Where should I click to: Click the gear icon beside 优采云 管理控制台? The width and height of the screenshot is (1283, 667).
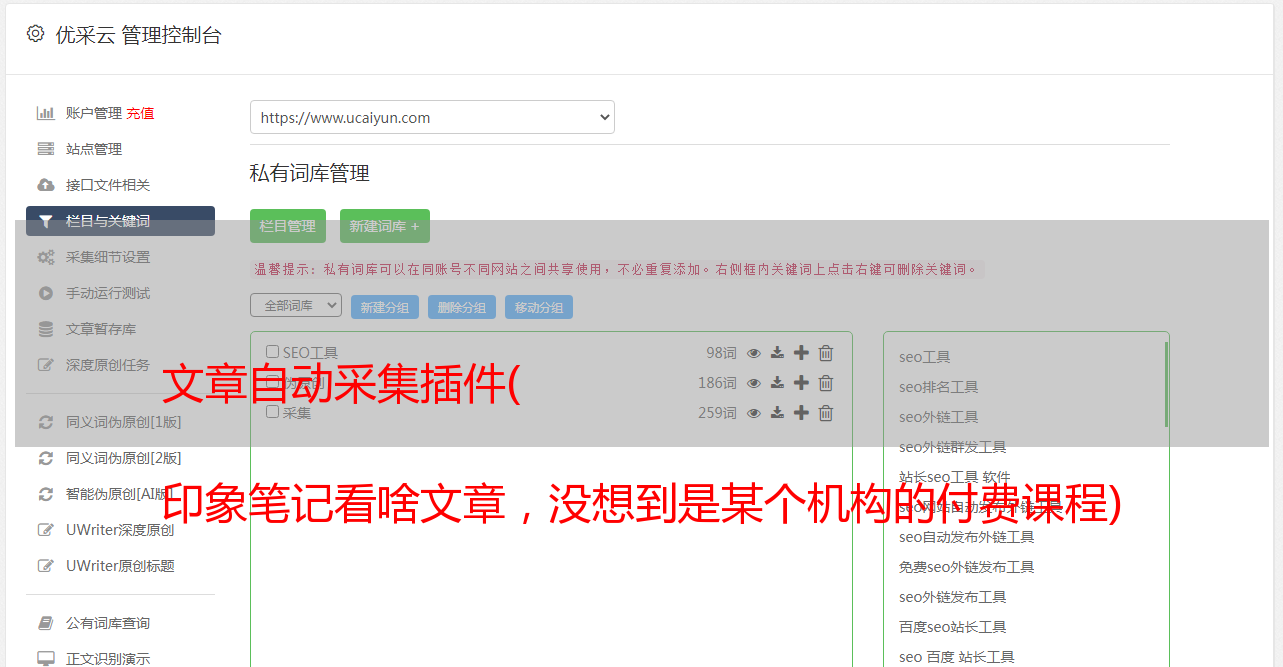(x=35, y=34)
